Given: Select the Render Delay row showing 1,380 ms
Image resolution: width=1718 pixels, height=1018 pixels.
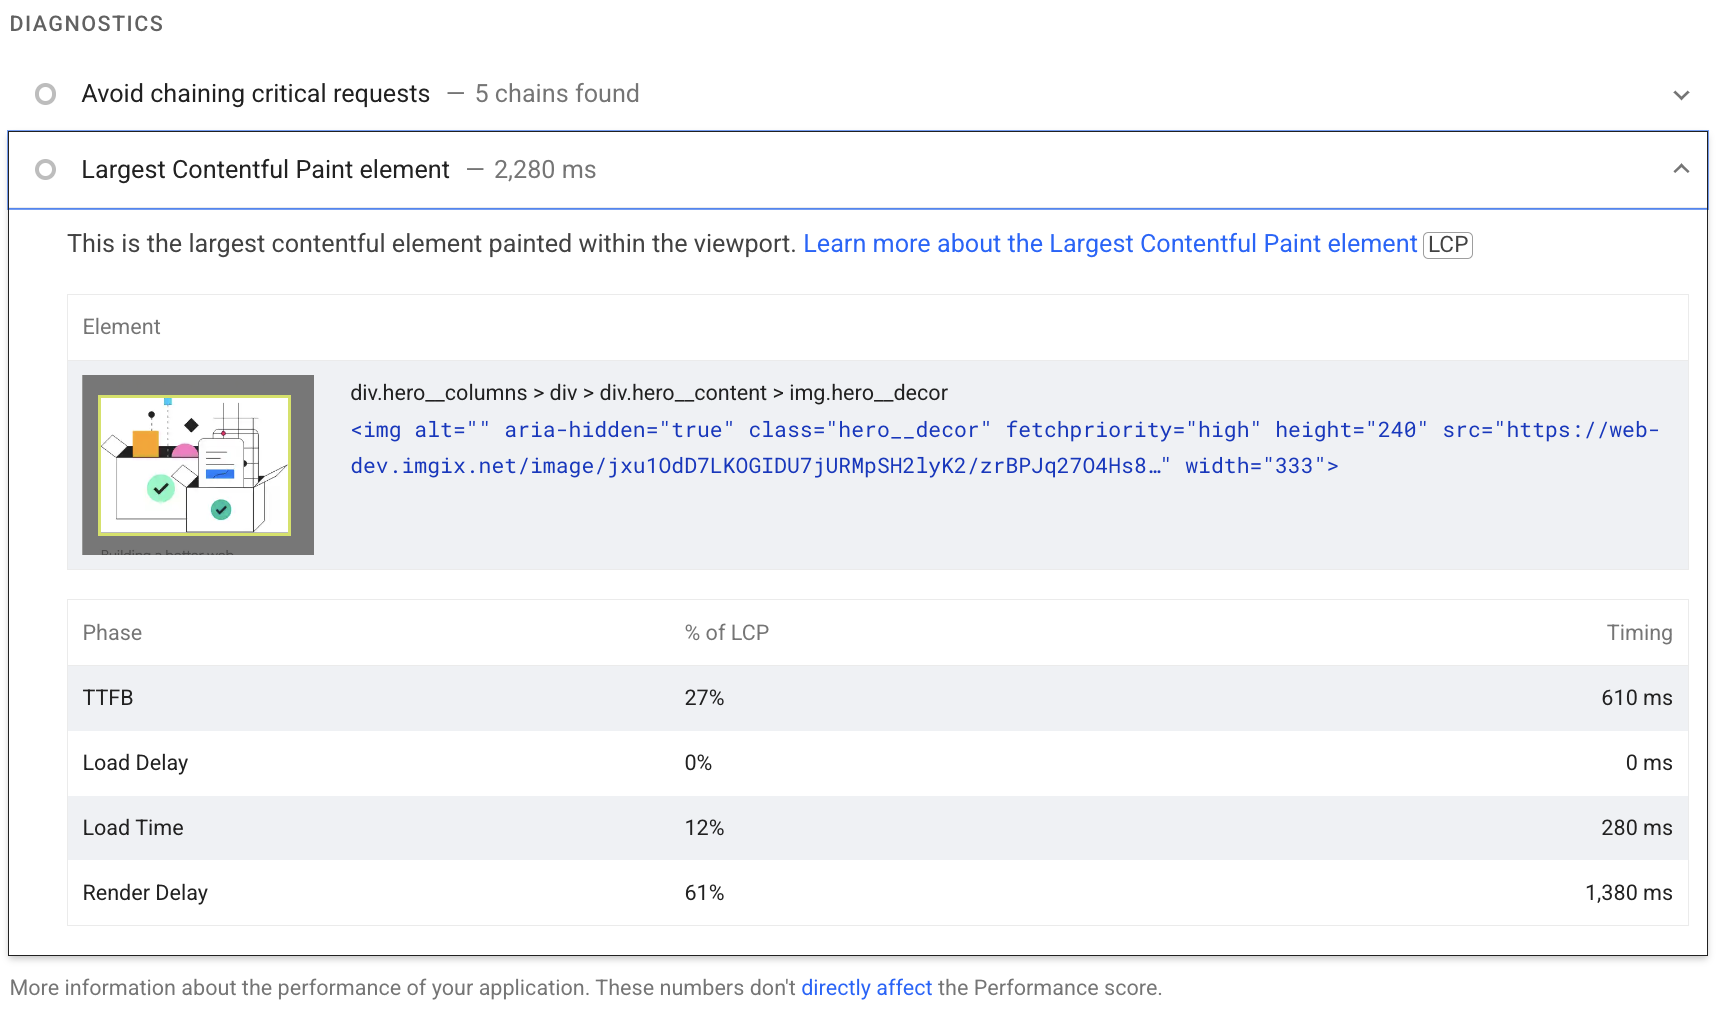Looking at the screenshot, I should (400, 892).
